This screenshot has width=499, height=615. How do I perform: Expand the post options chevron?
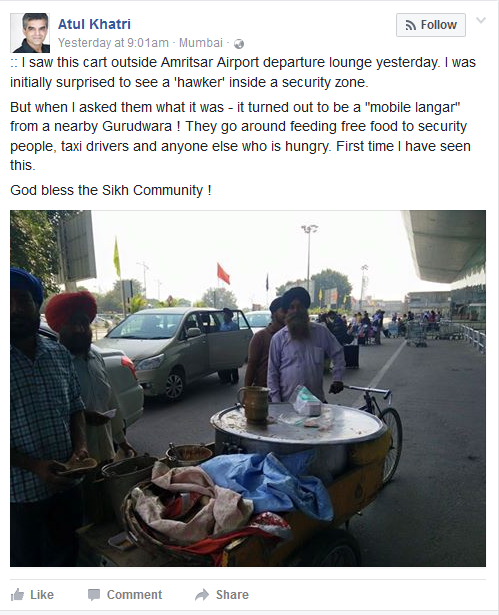point(481,20)
